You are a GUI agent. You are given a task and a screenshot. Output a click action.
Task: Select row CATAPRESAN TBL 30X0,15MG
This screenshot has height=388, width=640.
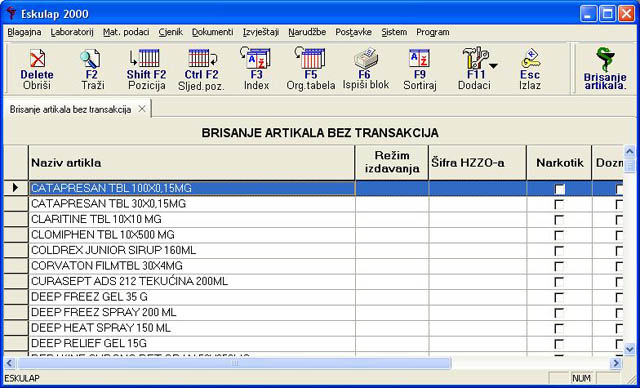point(313,204)
